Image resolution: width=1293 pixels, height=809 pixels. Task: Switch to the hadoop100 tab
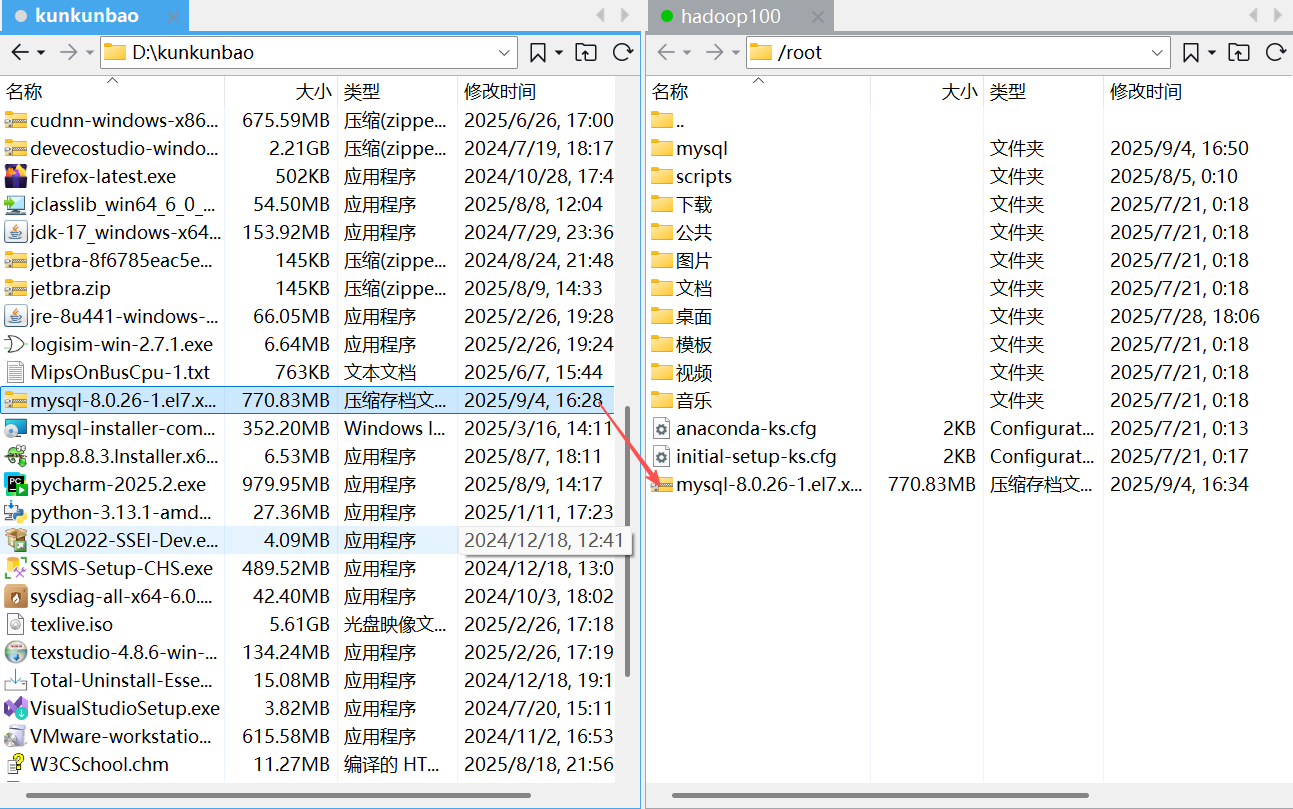pyautogui.click(x=736, y=15)
